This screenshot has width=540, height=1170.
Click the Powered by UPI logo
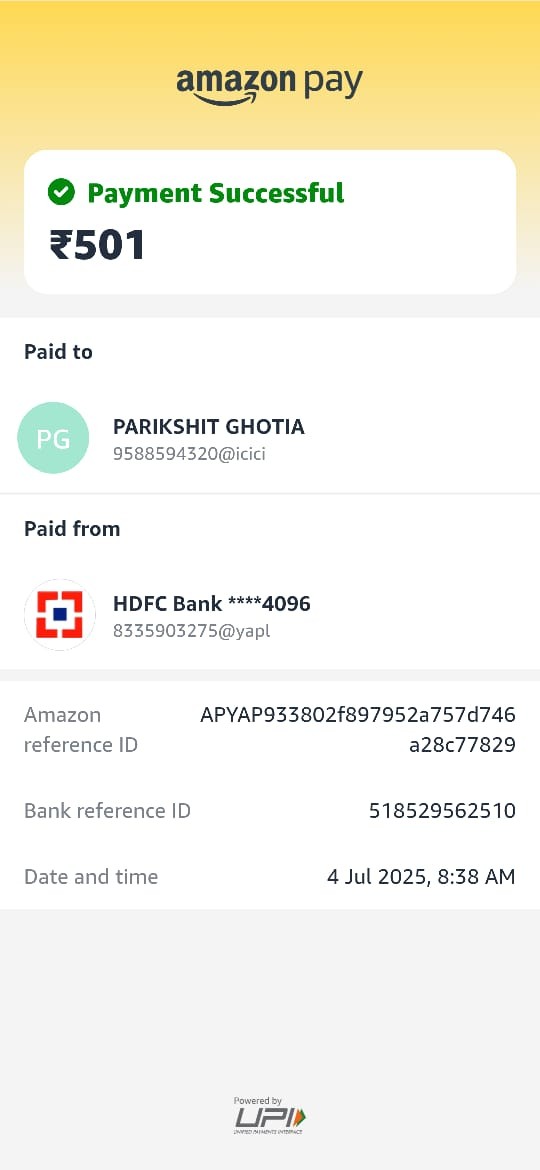(x=269, y=1116)
